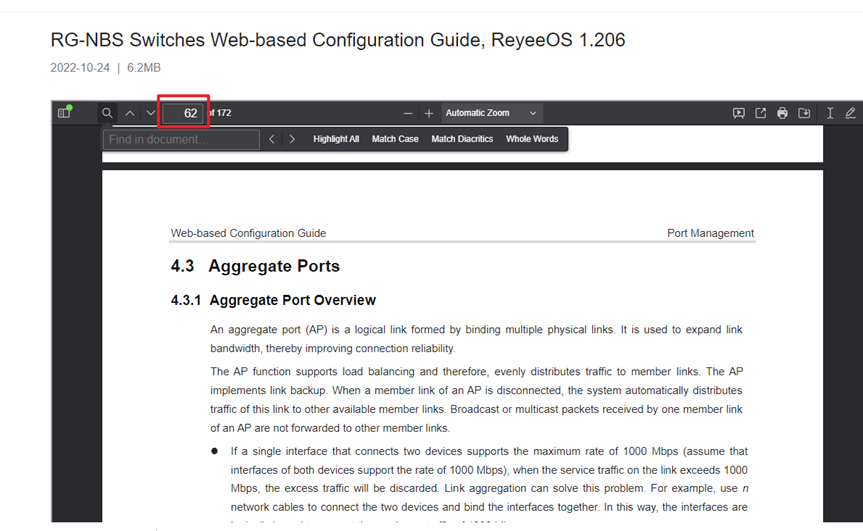
Task: Download the PDF file
Action: point(804,113)
